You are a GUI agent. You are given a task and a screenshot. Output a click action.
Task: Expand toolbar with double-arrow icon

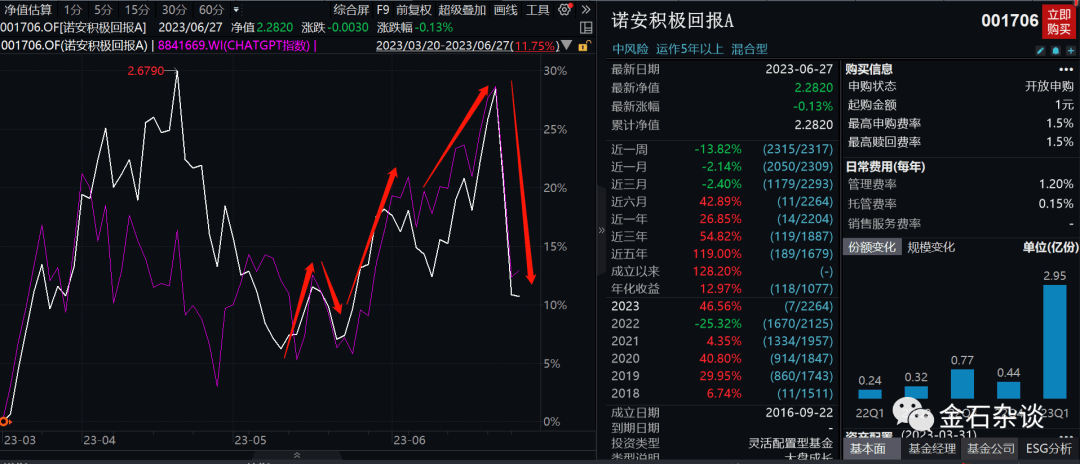[585, 10]
